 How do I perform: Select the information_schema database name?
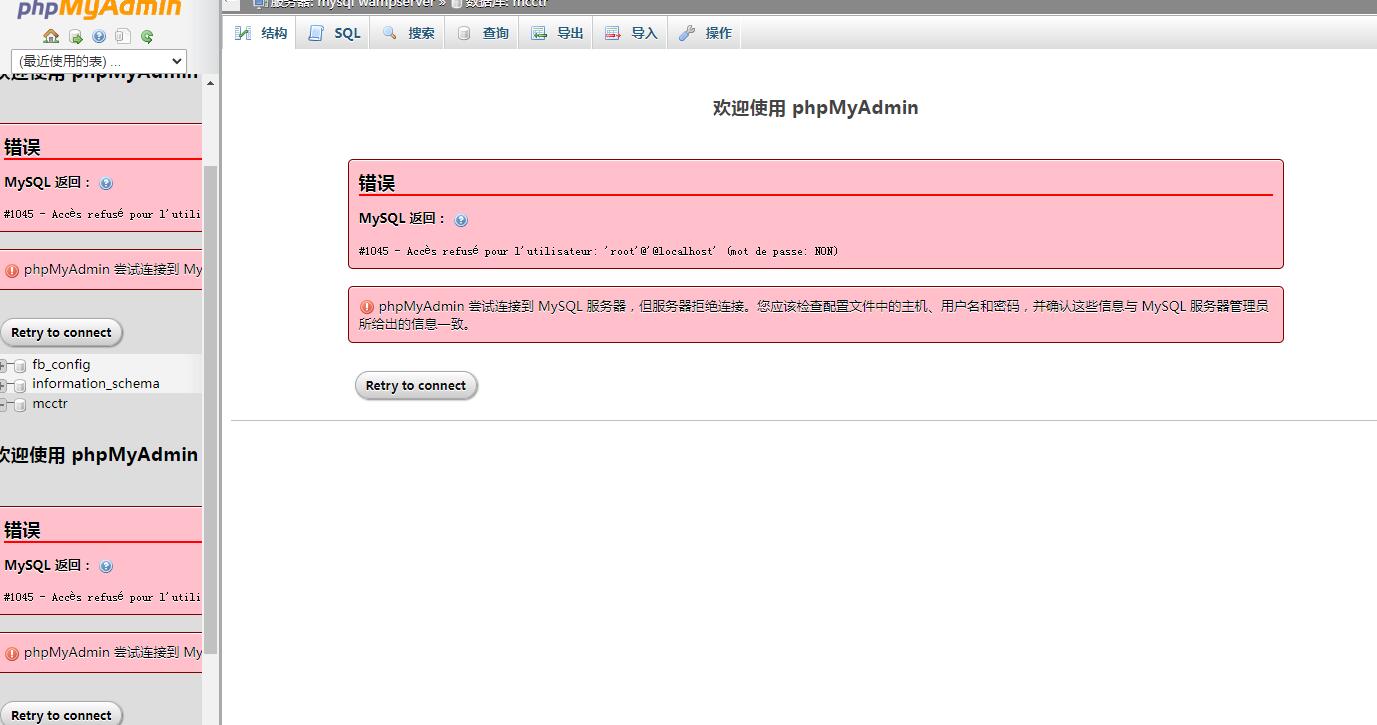point(96,384)
